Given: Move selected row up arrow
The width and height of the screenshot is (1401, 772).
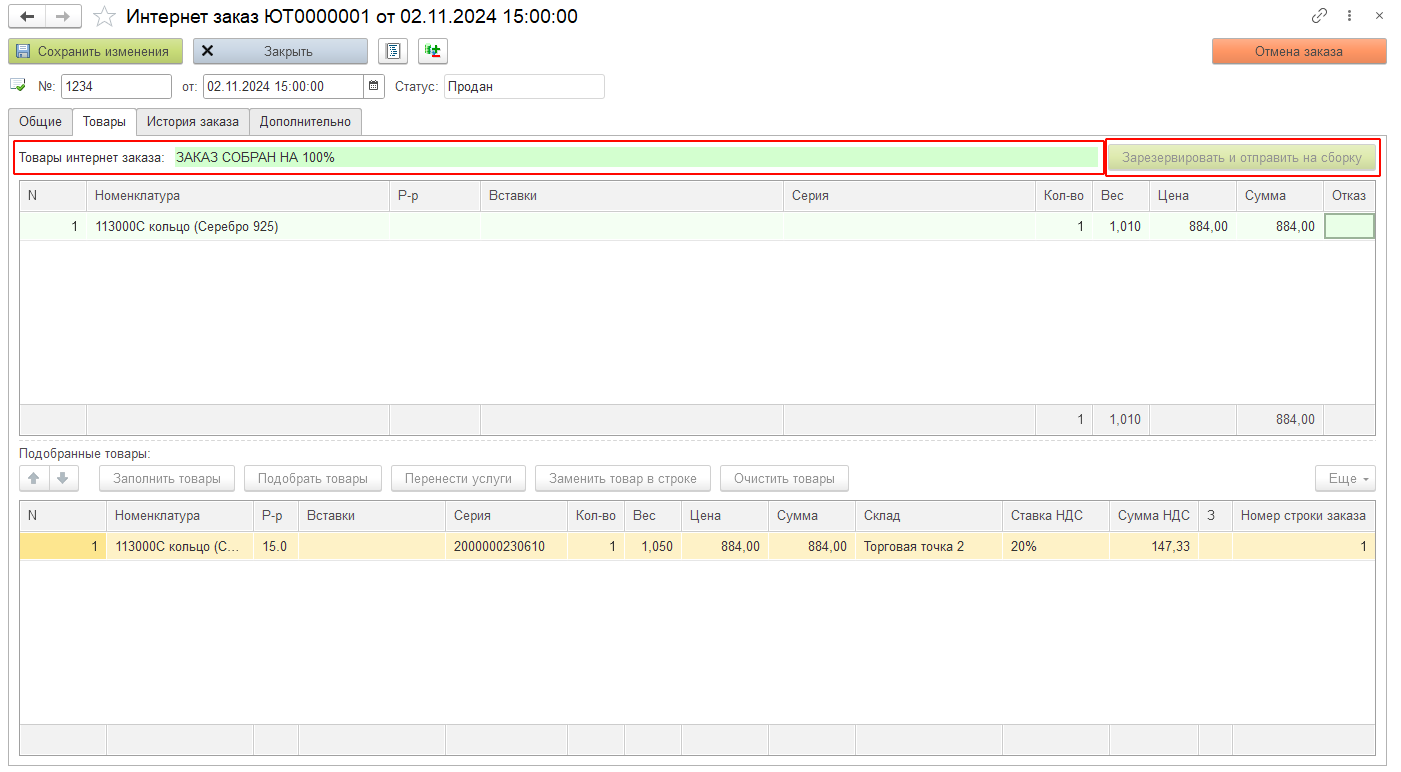Looking at the screenshot, I should point(35,478).
